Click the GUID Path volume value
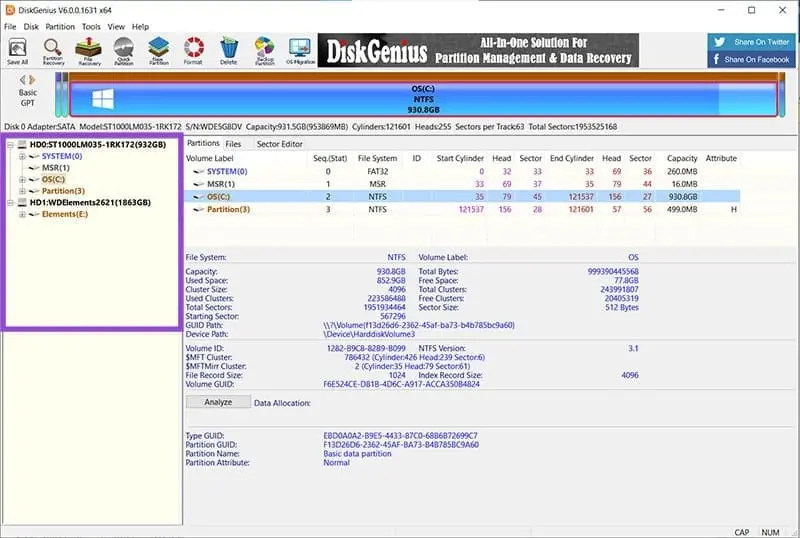The height and width of the screenshot is (538, 800). pyautogui.click(x=419, y=325)
